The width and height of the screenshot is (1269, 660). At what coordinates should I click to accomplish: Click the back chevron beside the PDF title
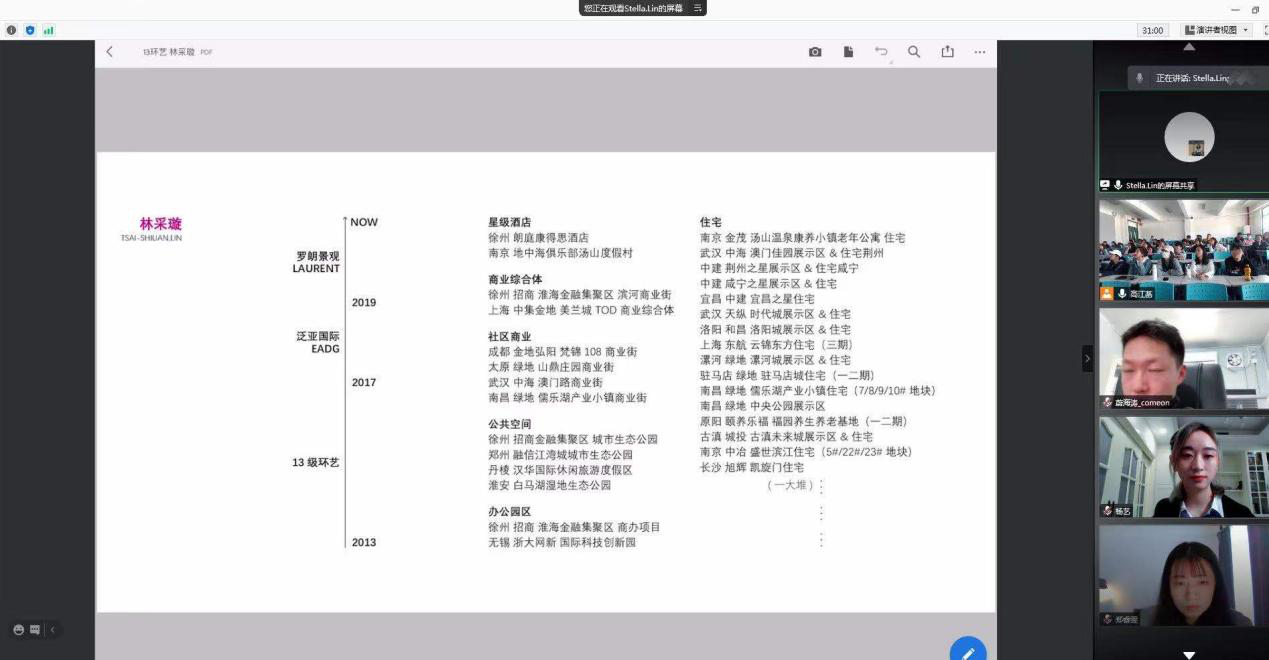point(110,52)
